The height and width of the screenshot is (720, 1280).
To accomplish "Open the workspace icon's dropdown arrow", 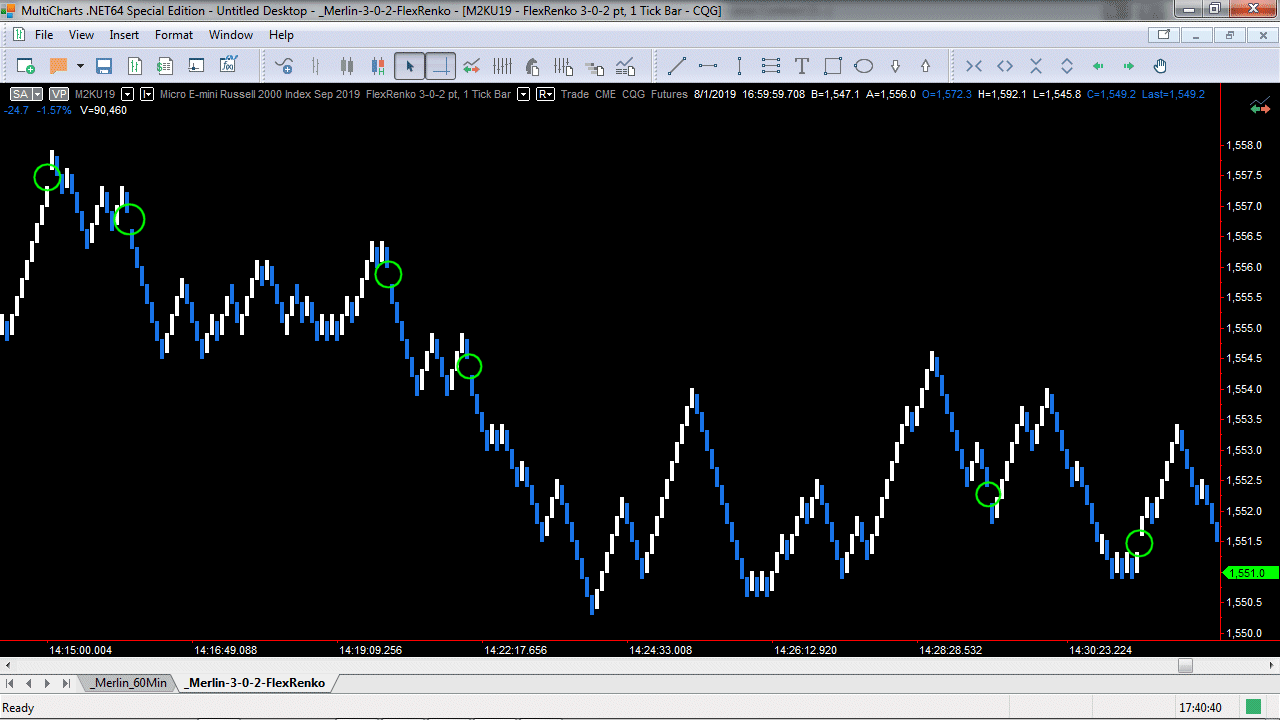I will coord(80,66).
